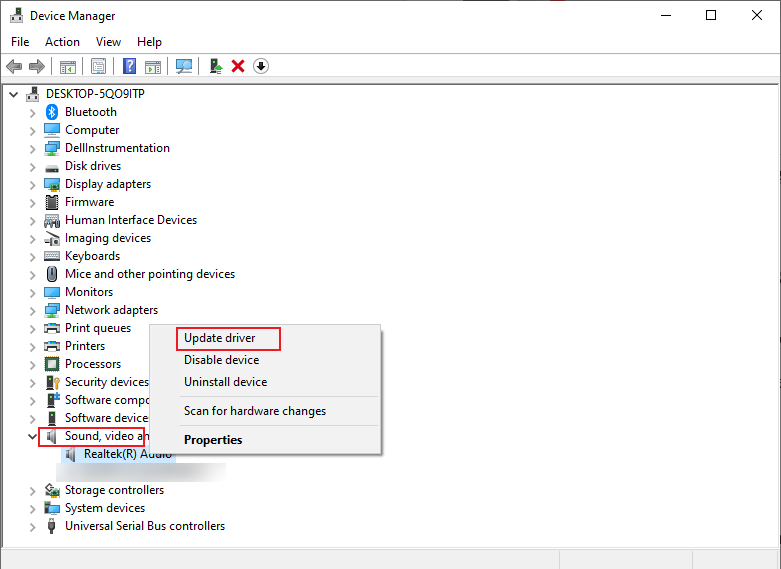
Task: Select the Human Interface Devices label
Action: pos(131,220)
